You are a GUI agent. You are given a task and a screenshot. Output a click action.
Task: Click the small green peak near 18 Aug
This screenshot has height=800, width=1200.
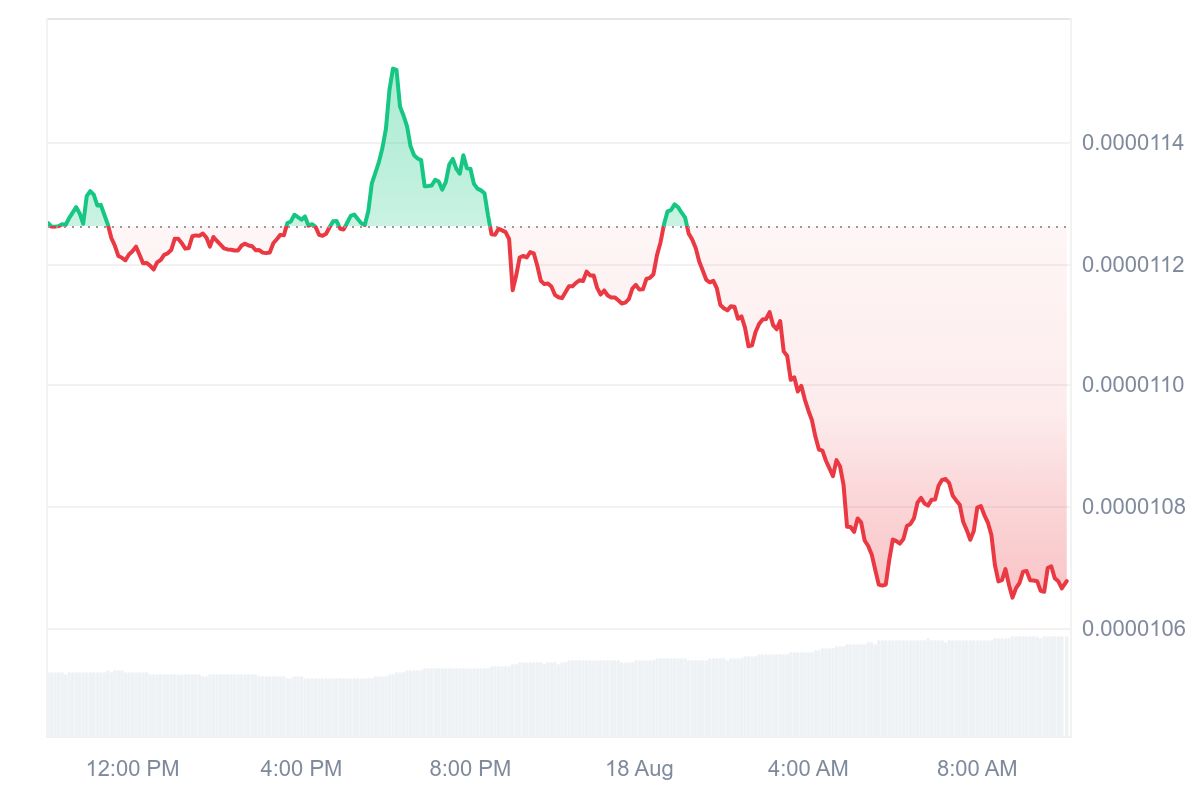675,205
